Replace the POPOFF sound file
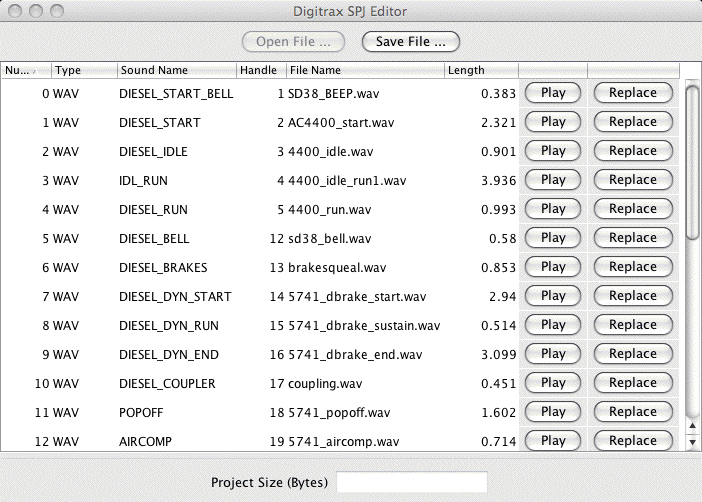This screenshot has width=702, height=502. (x=632, y=412)
